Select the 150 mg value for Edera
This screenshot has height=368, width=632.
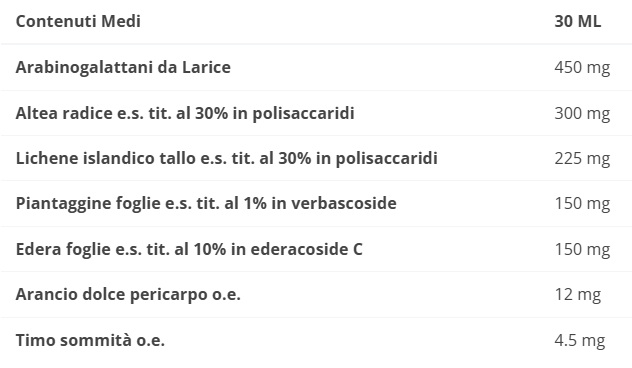click(582, 249)
